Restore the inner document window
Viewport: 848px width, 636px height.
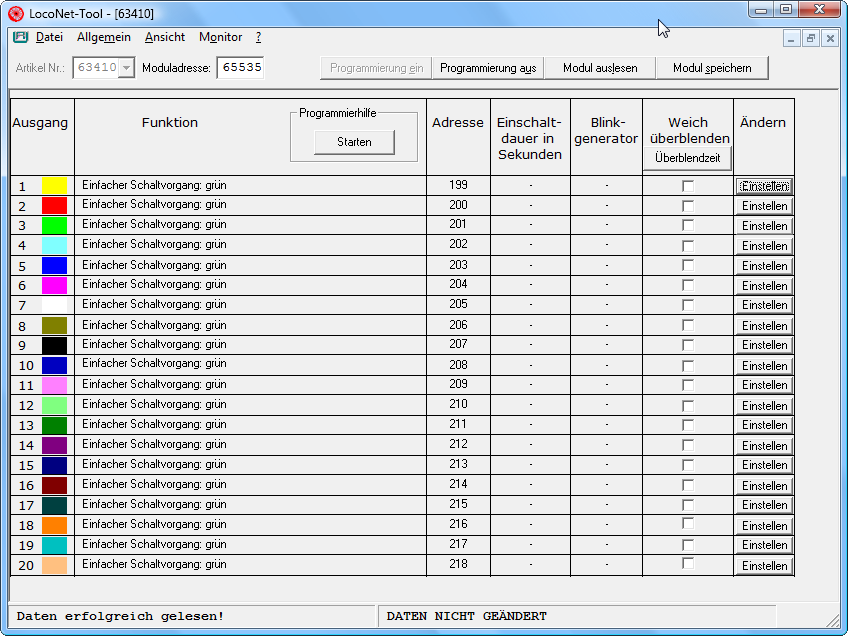coord(810,38)
